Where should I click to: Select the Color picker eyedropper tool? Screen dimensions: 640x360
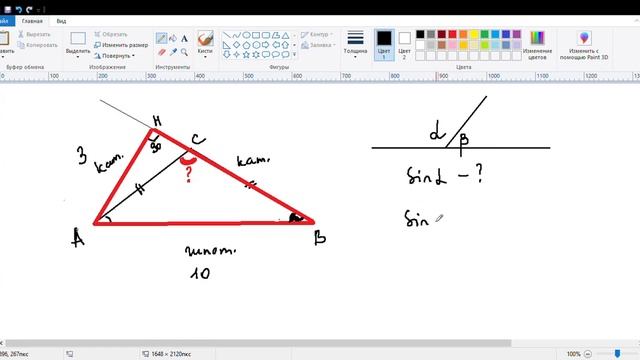pos(173,52)
